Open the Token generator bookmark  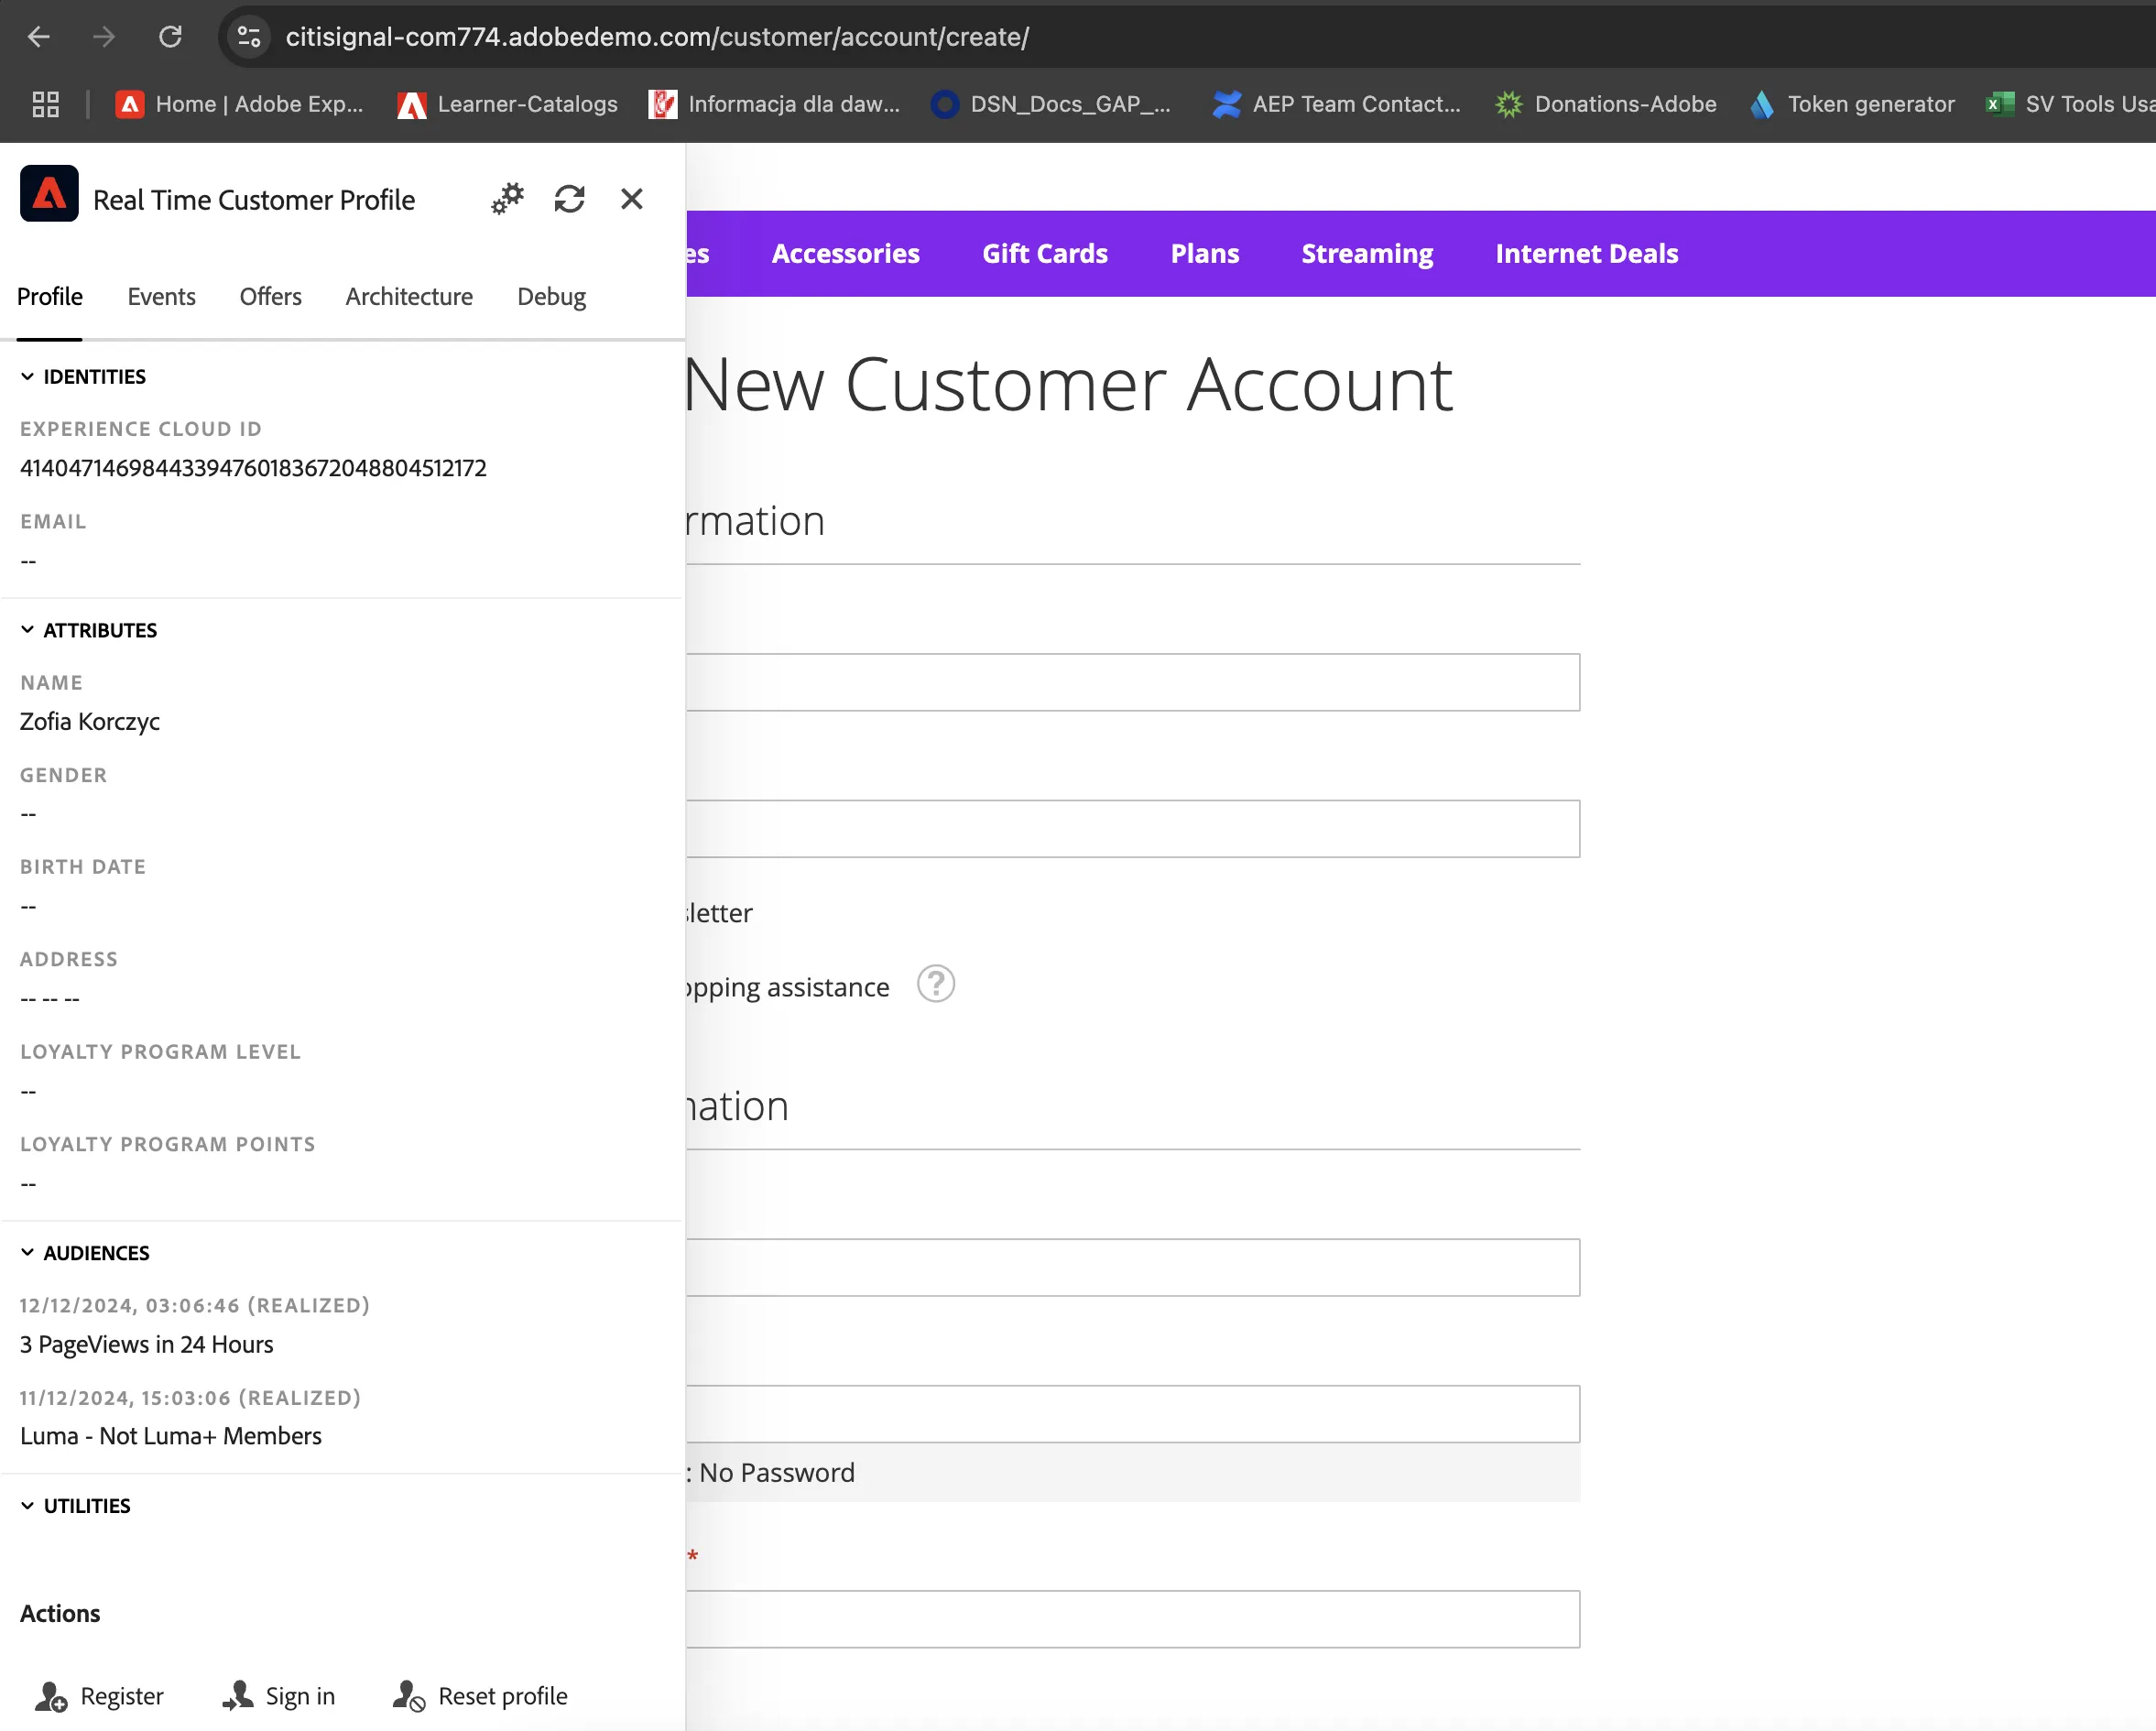[x=1851, y=104]
